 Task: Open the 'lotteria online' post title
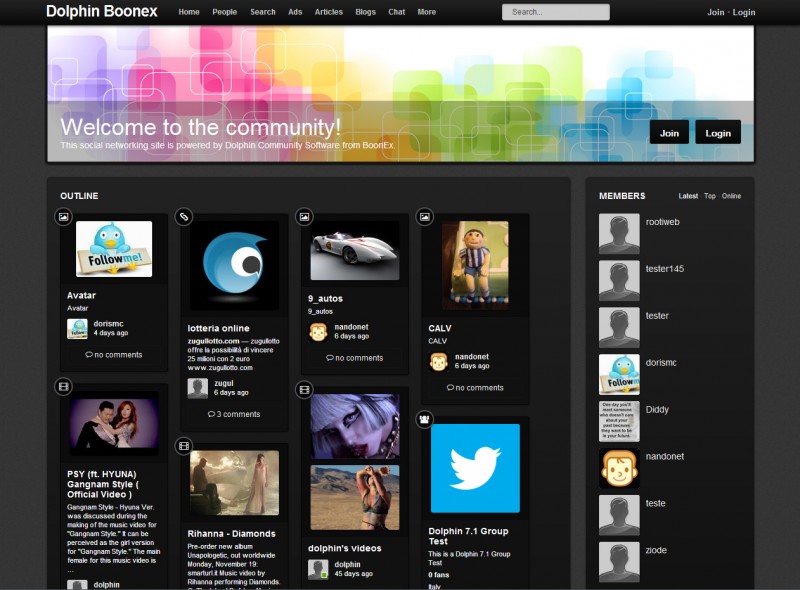click(218, 328)
